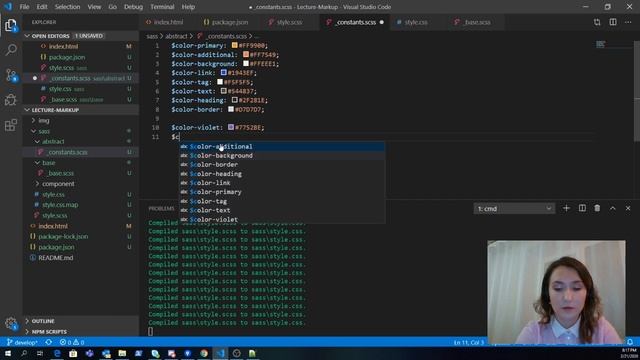Click the abstract breadcrumb segment
This screenshot has height=360, width=640.
176,36
